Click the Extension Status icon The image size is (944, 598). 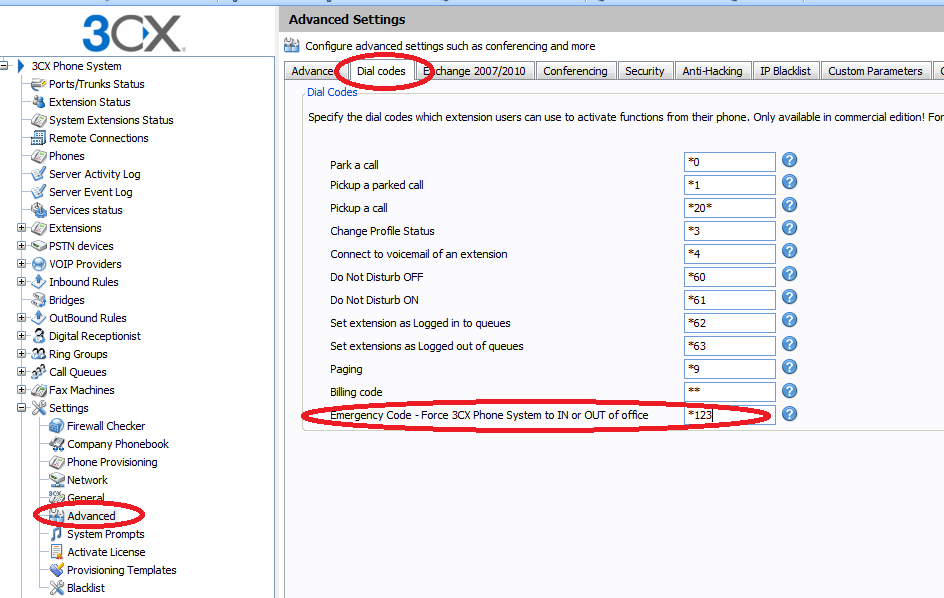(39, 102)
